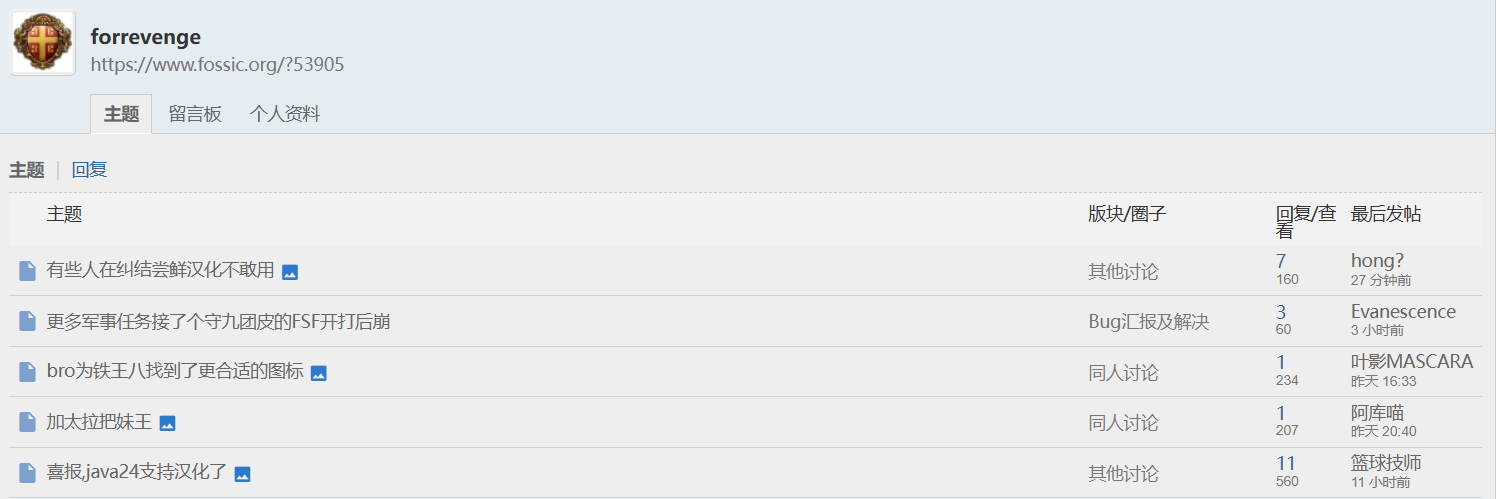
Task: Click the document icon beside 更多军事任务 thread
Action: pos(28,322)
